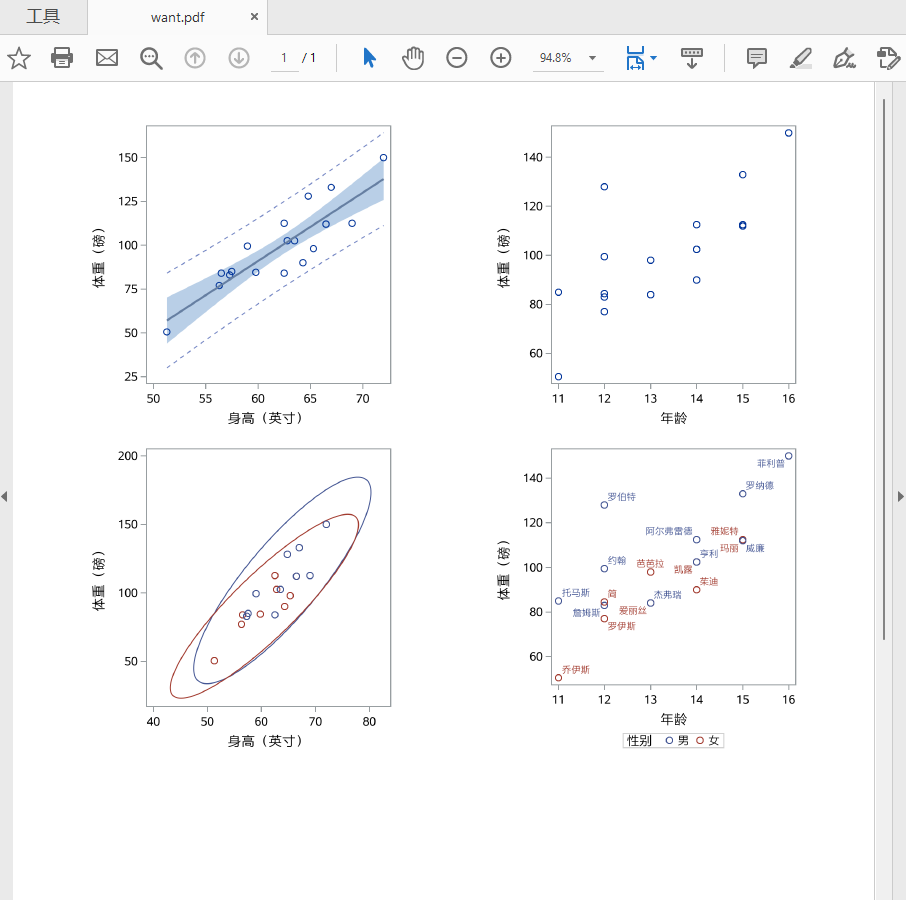
Task: Zoom out with the minus icon
Action: pyautogui.click(x=456, y=58)
